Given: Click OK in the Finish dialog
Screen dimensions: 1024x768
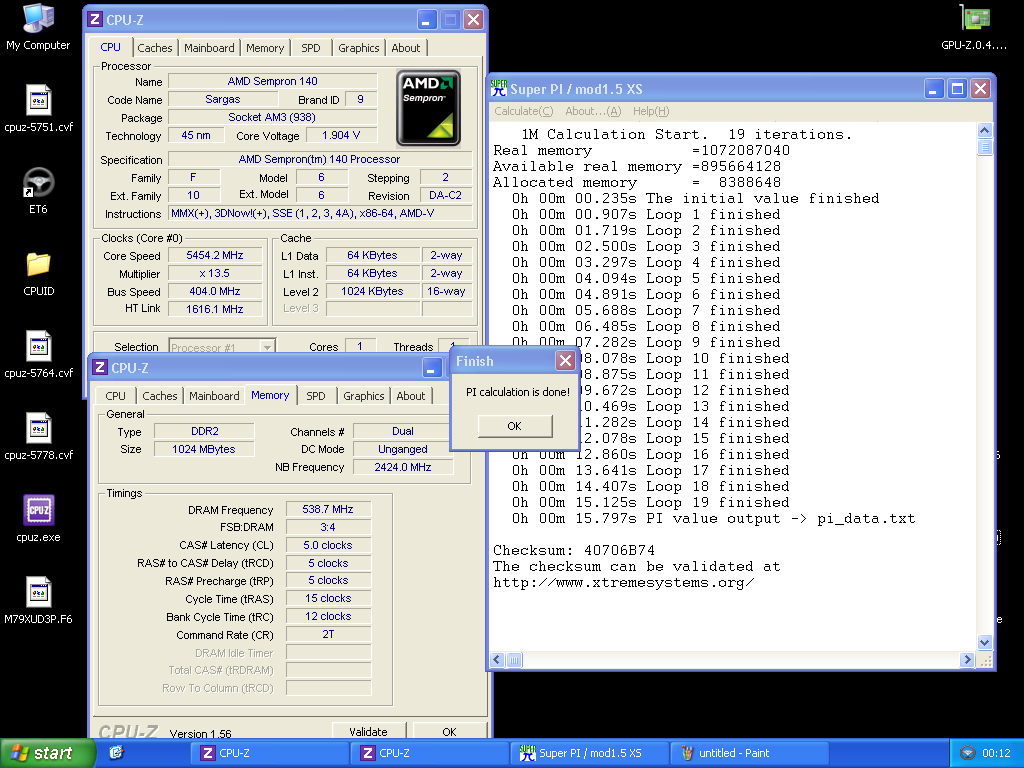Looking at the screenshot, I should tap(515, 426).
